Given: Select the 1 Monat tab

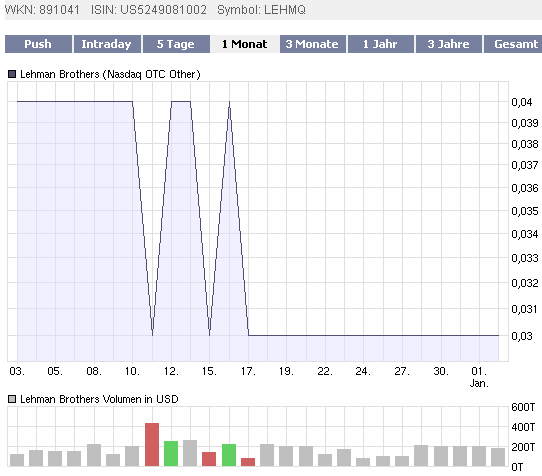Looking at the screenshot, I should point(244,44).
